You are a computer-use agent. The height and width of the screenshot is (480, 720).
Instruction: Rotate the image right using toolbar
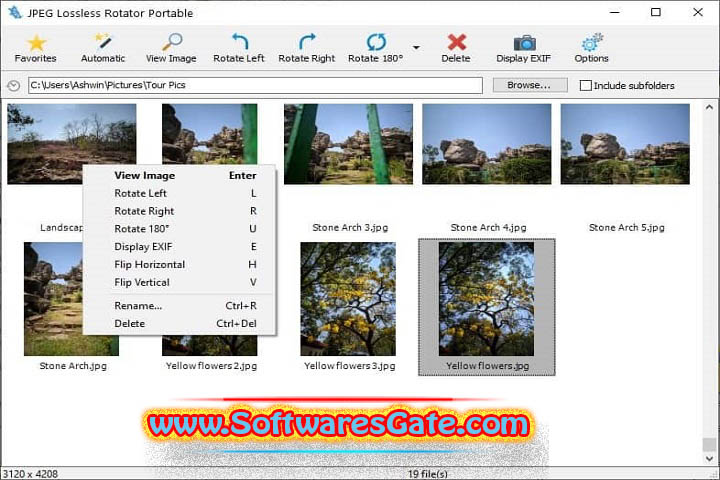pyautogui.click(x=307, y=42)
